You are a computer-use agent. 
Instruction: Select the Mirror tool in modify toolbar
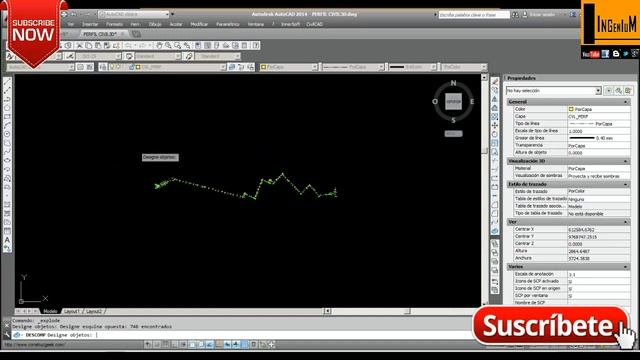coord(495,99)
